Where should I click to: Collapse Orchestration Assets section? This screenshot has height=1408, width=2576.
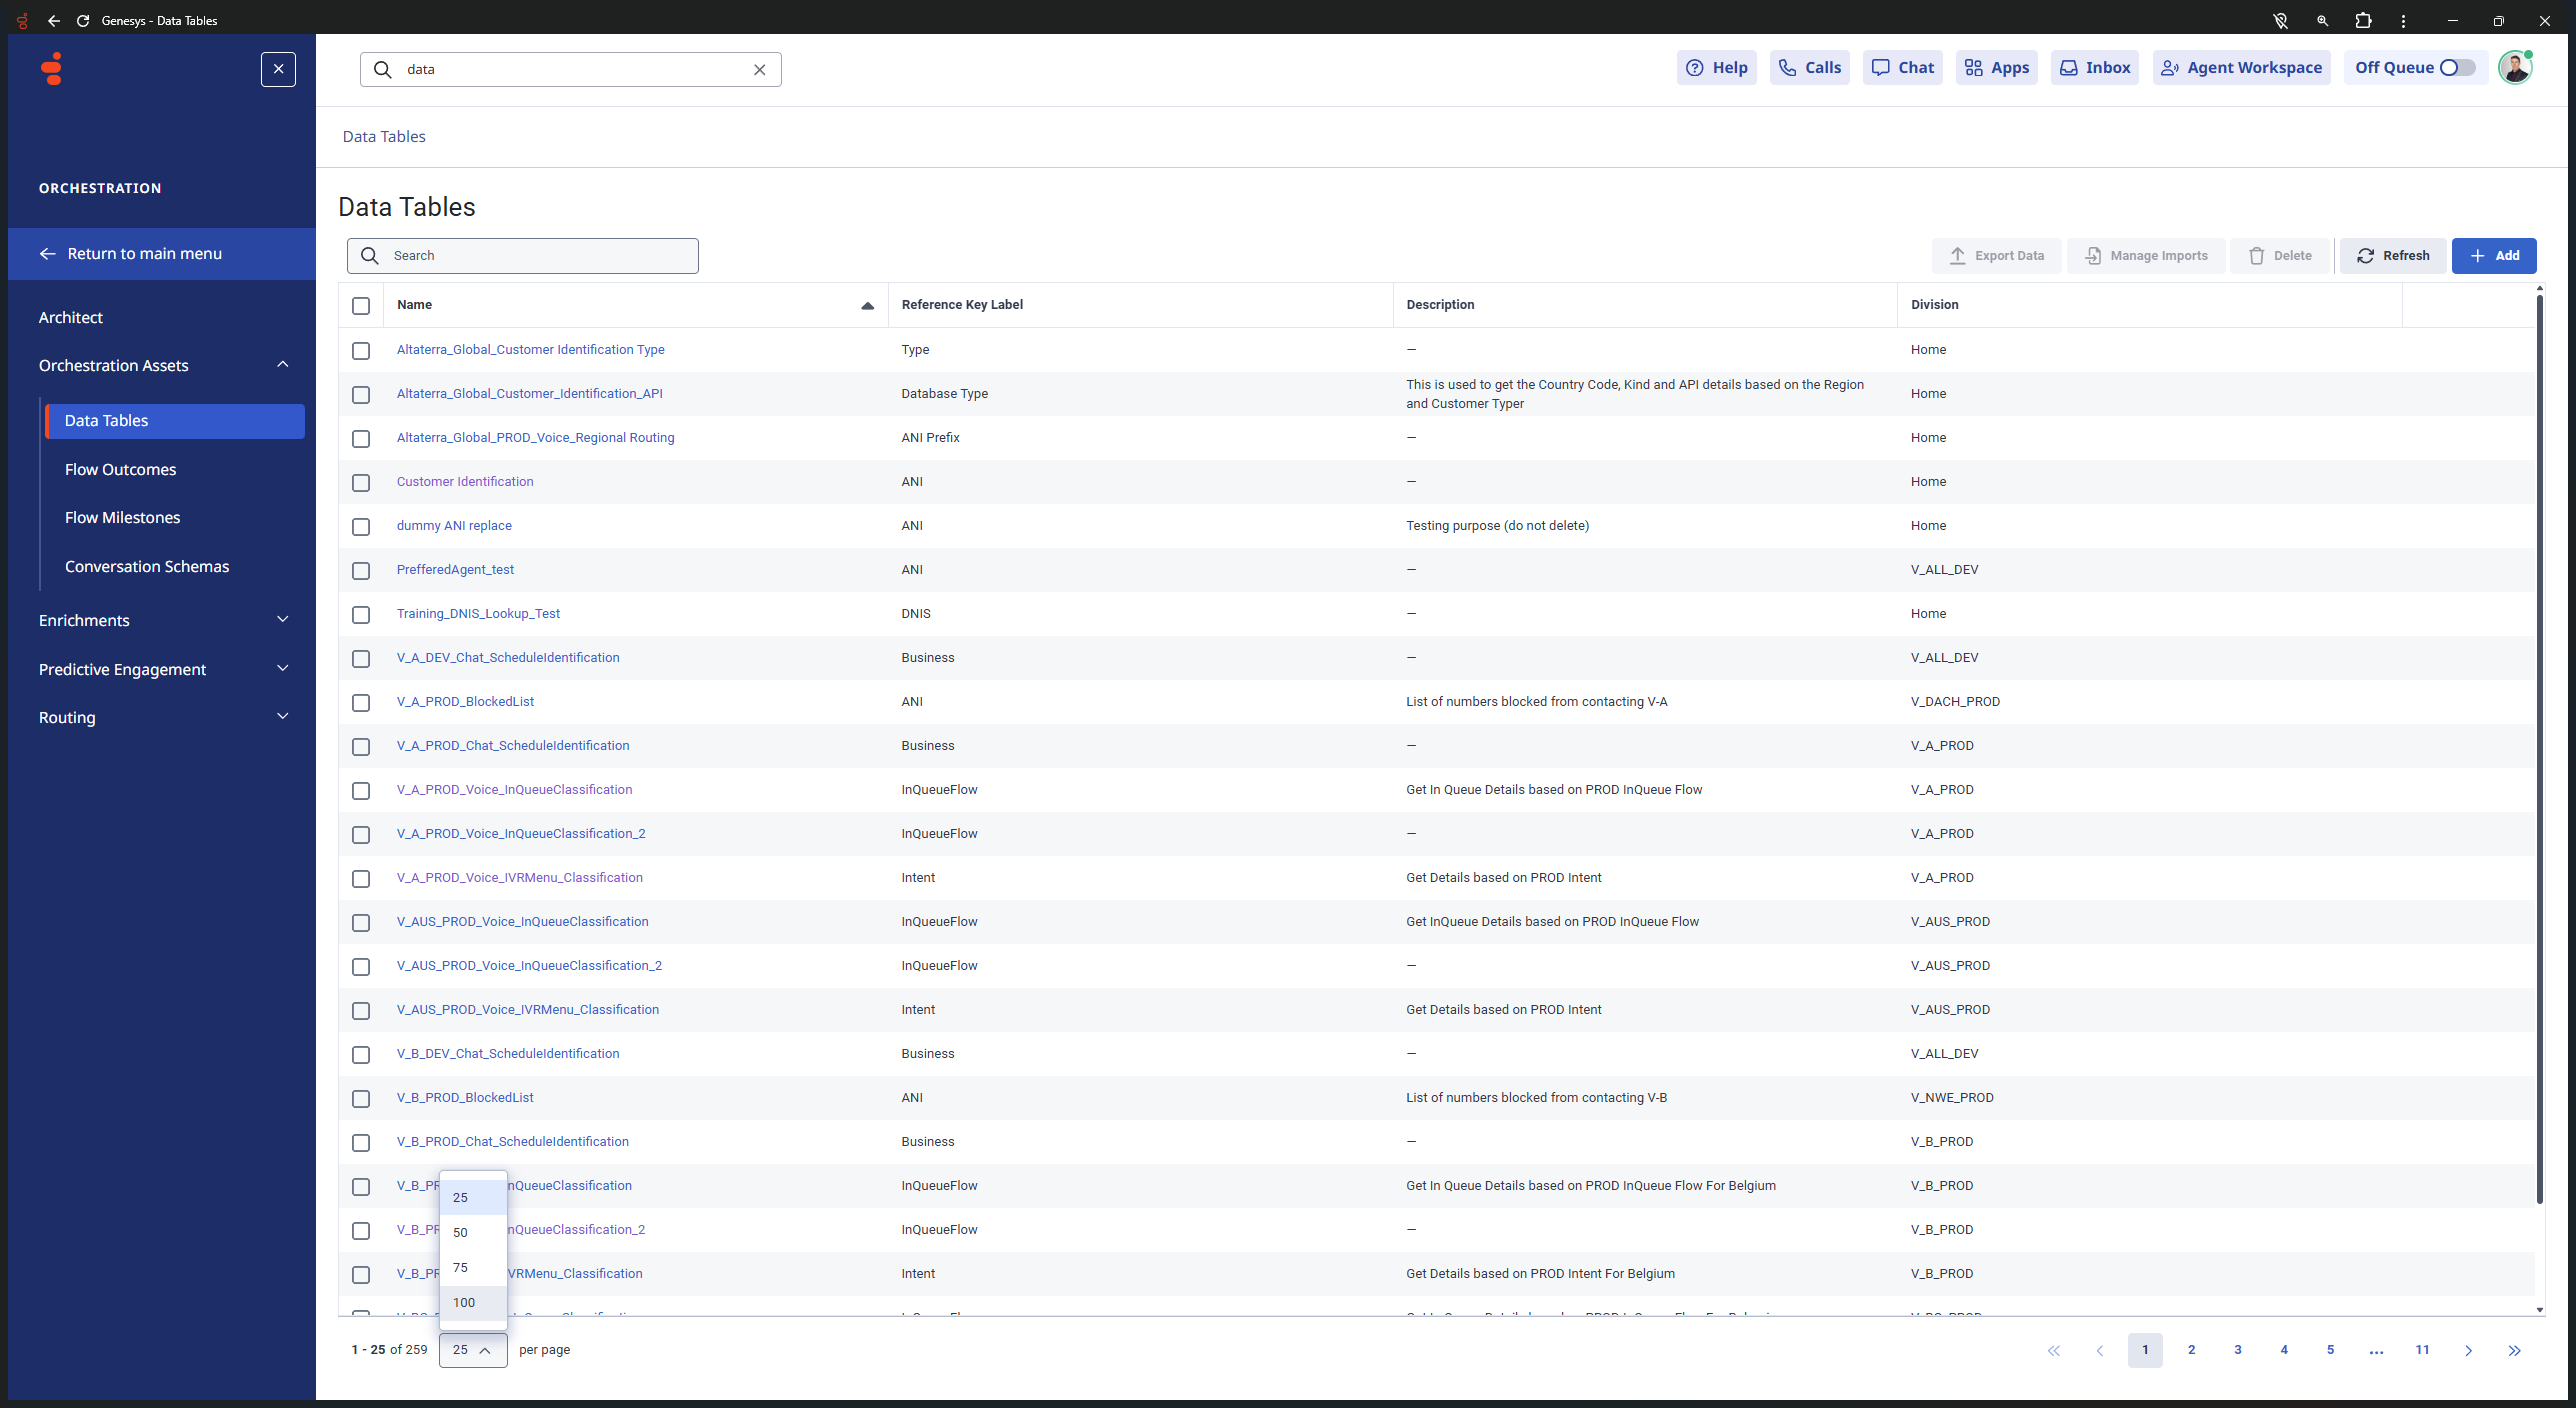283,365
